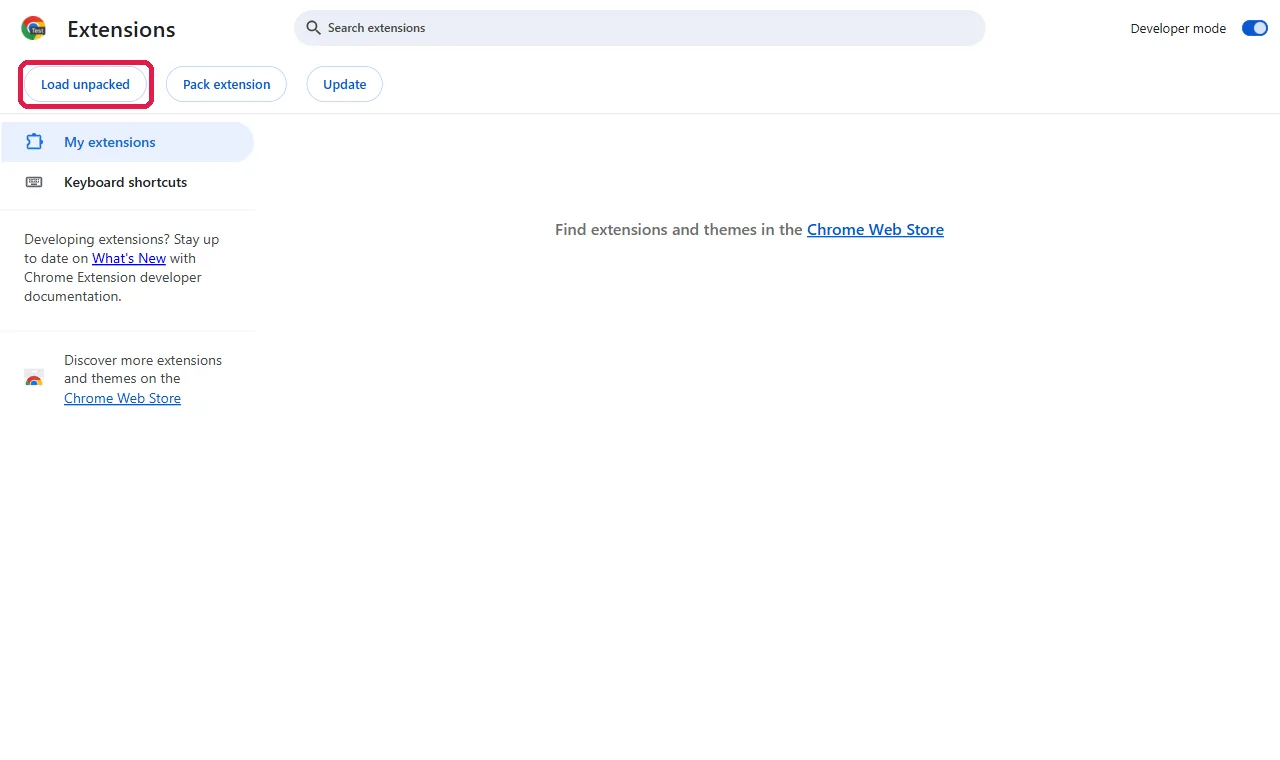Click the magnifier icon in search bar

pyautogui.click(x=313, y=28)
